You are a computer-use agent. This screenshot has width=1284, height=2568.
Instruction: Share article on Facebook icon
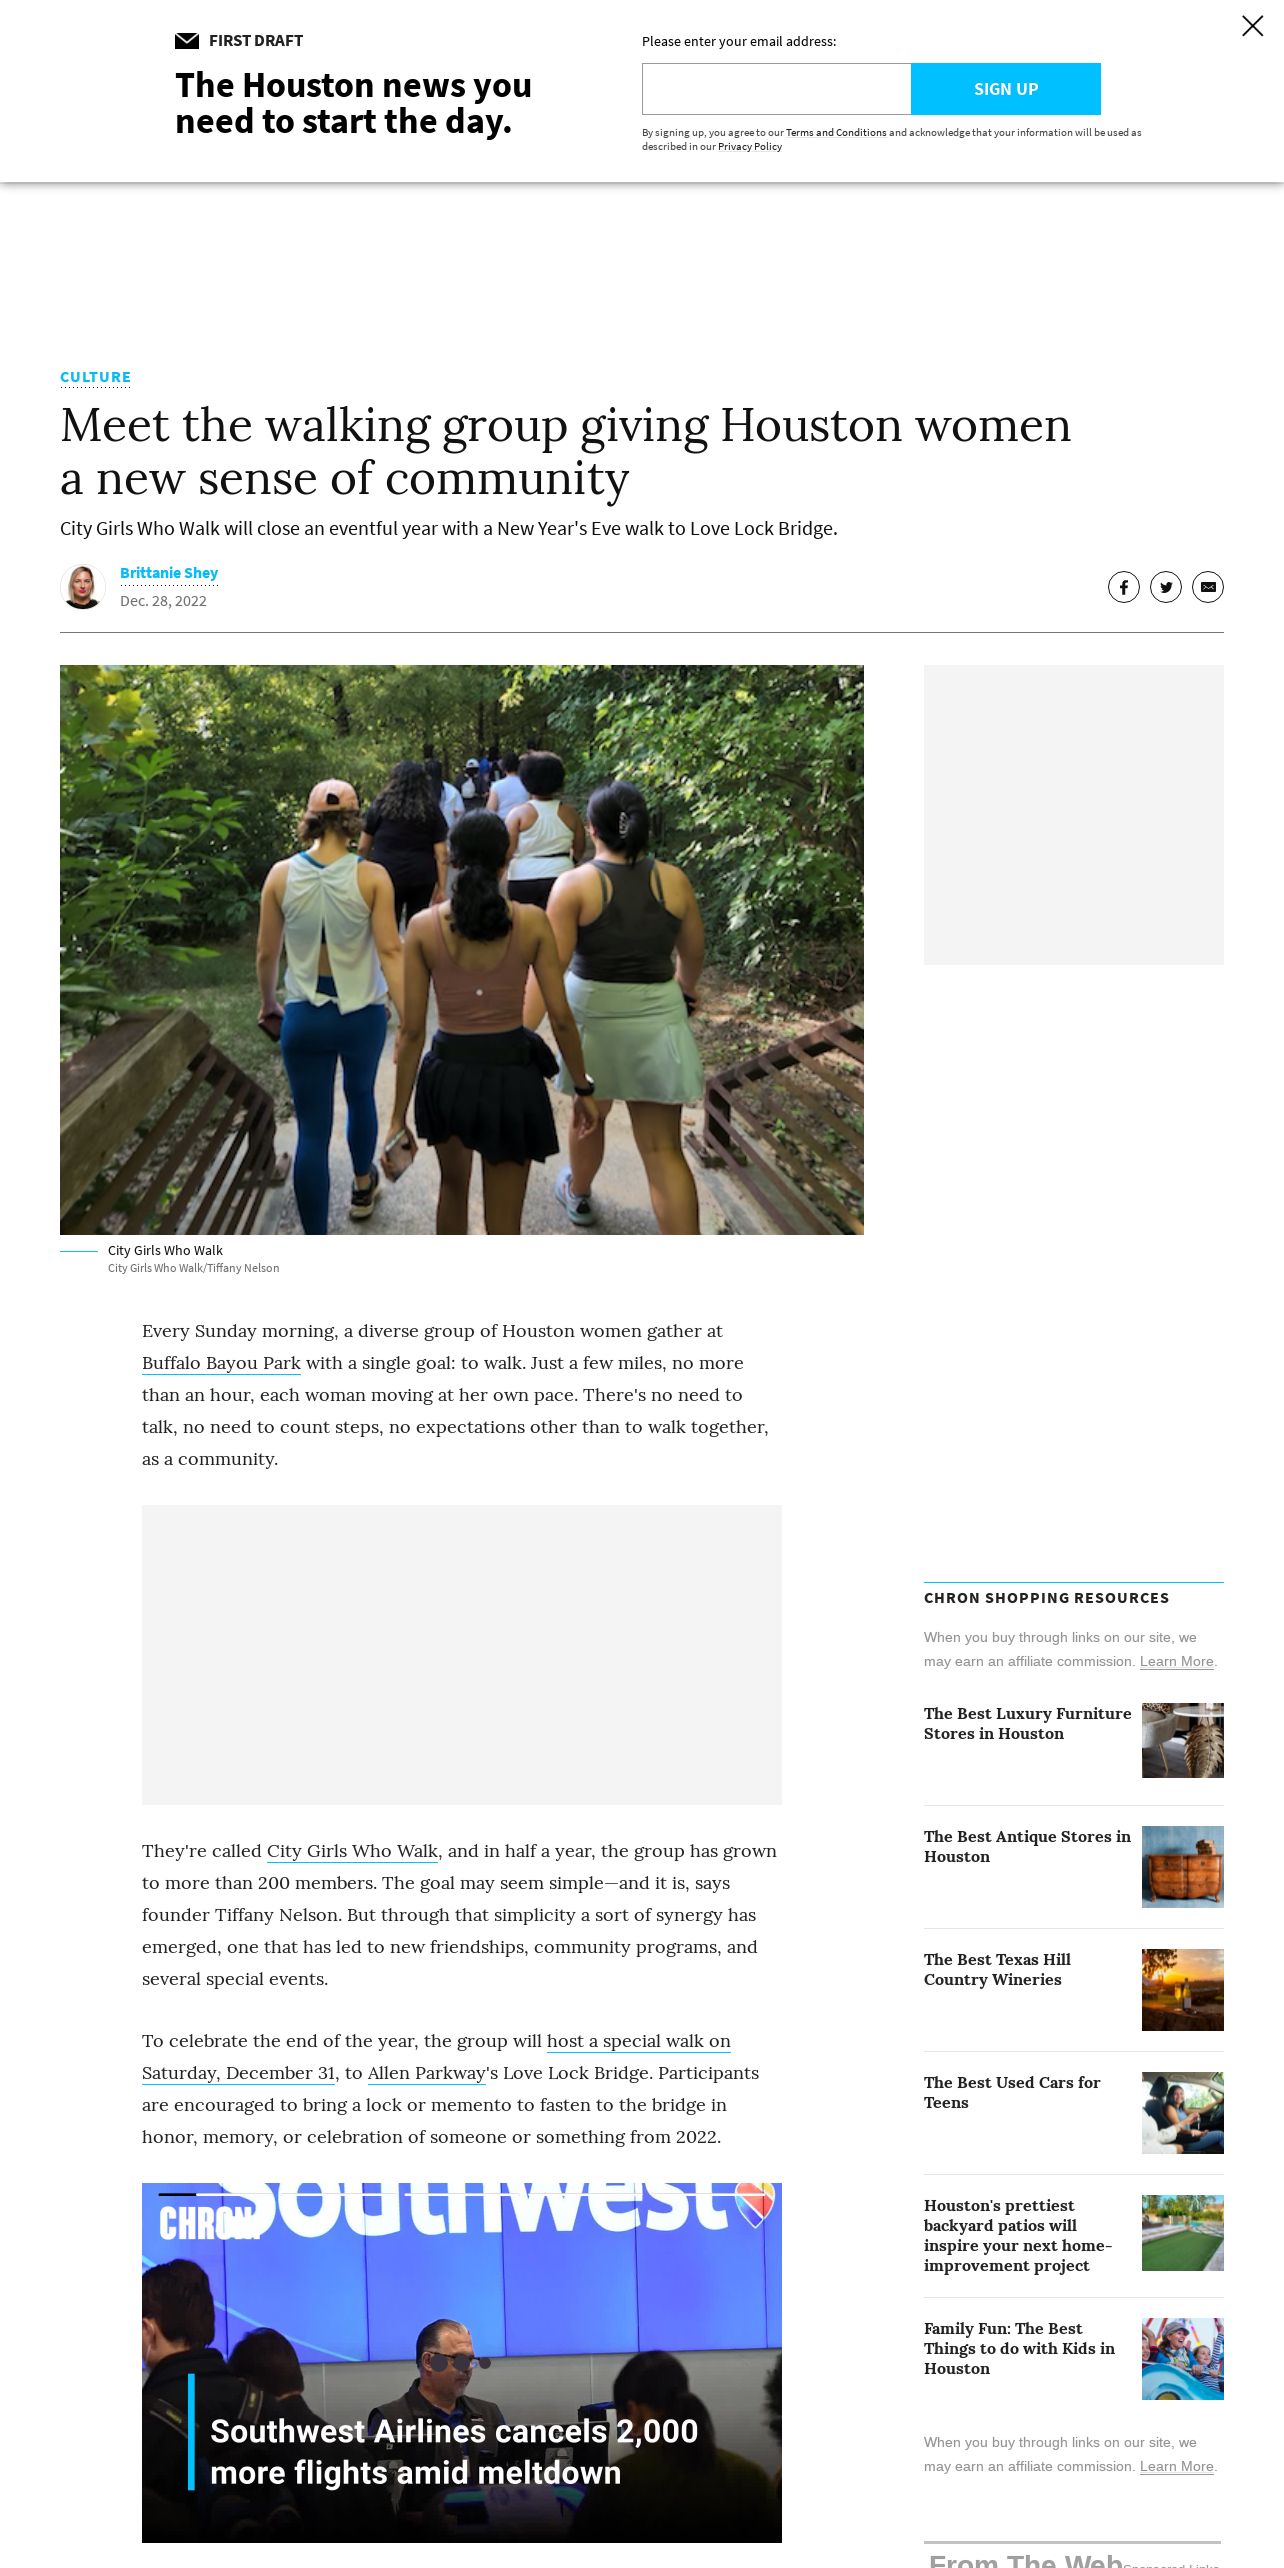1124,587
